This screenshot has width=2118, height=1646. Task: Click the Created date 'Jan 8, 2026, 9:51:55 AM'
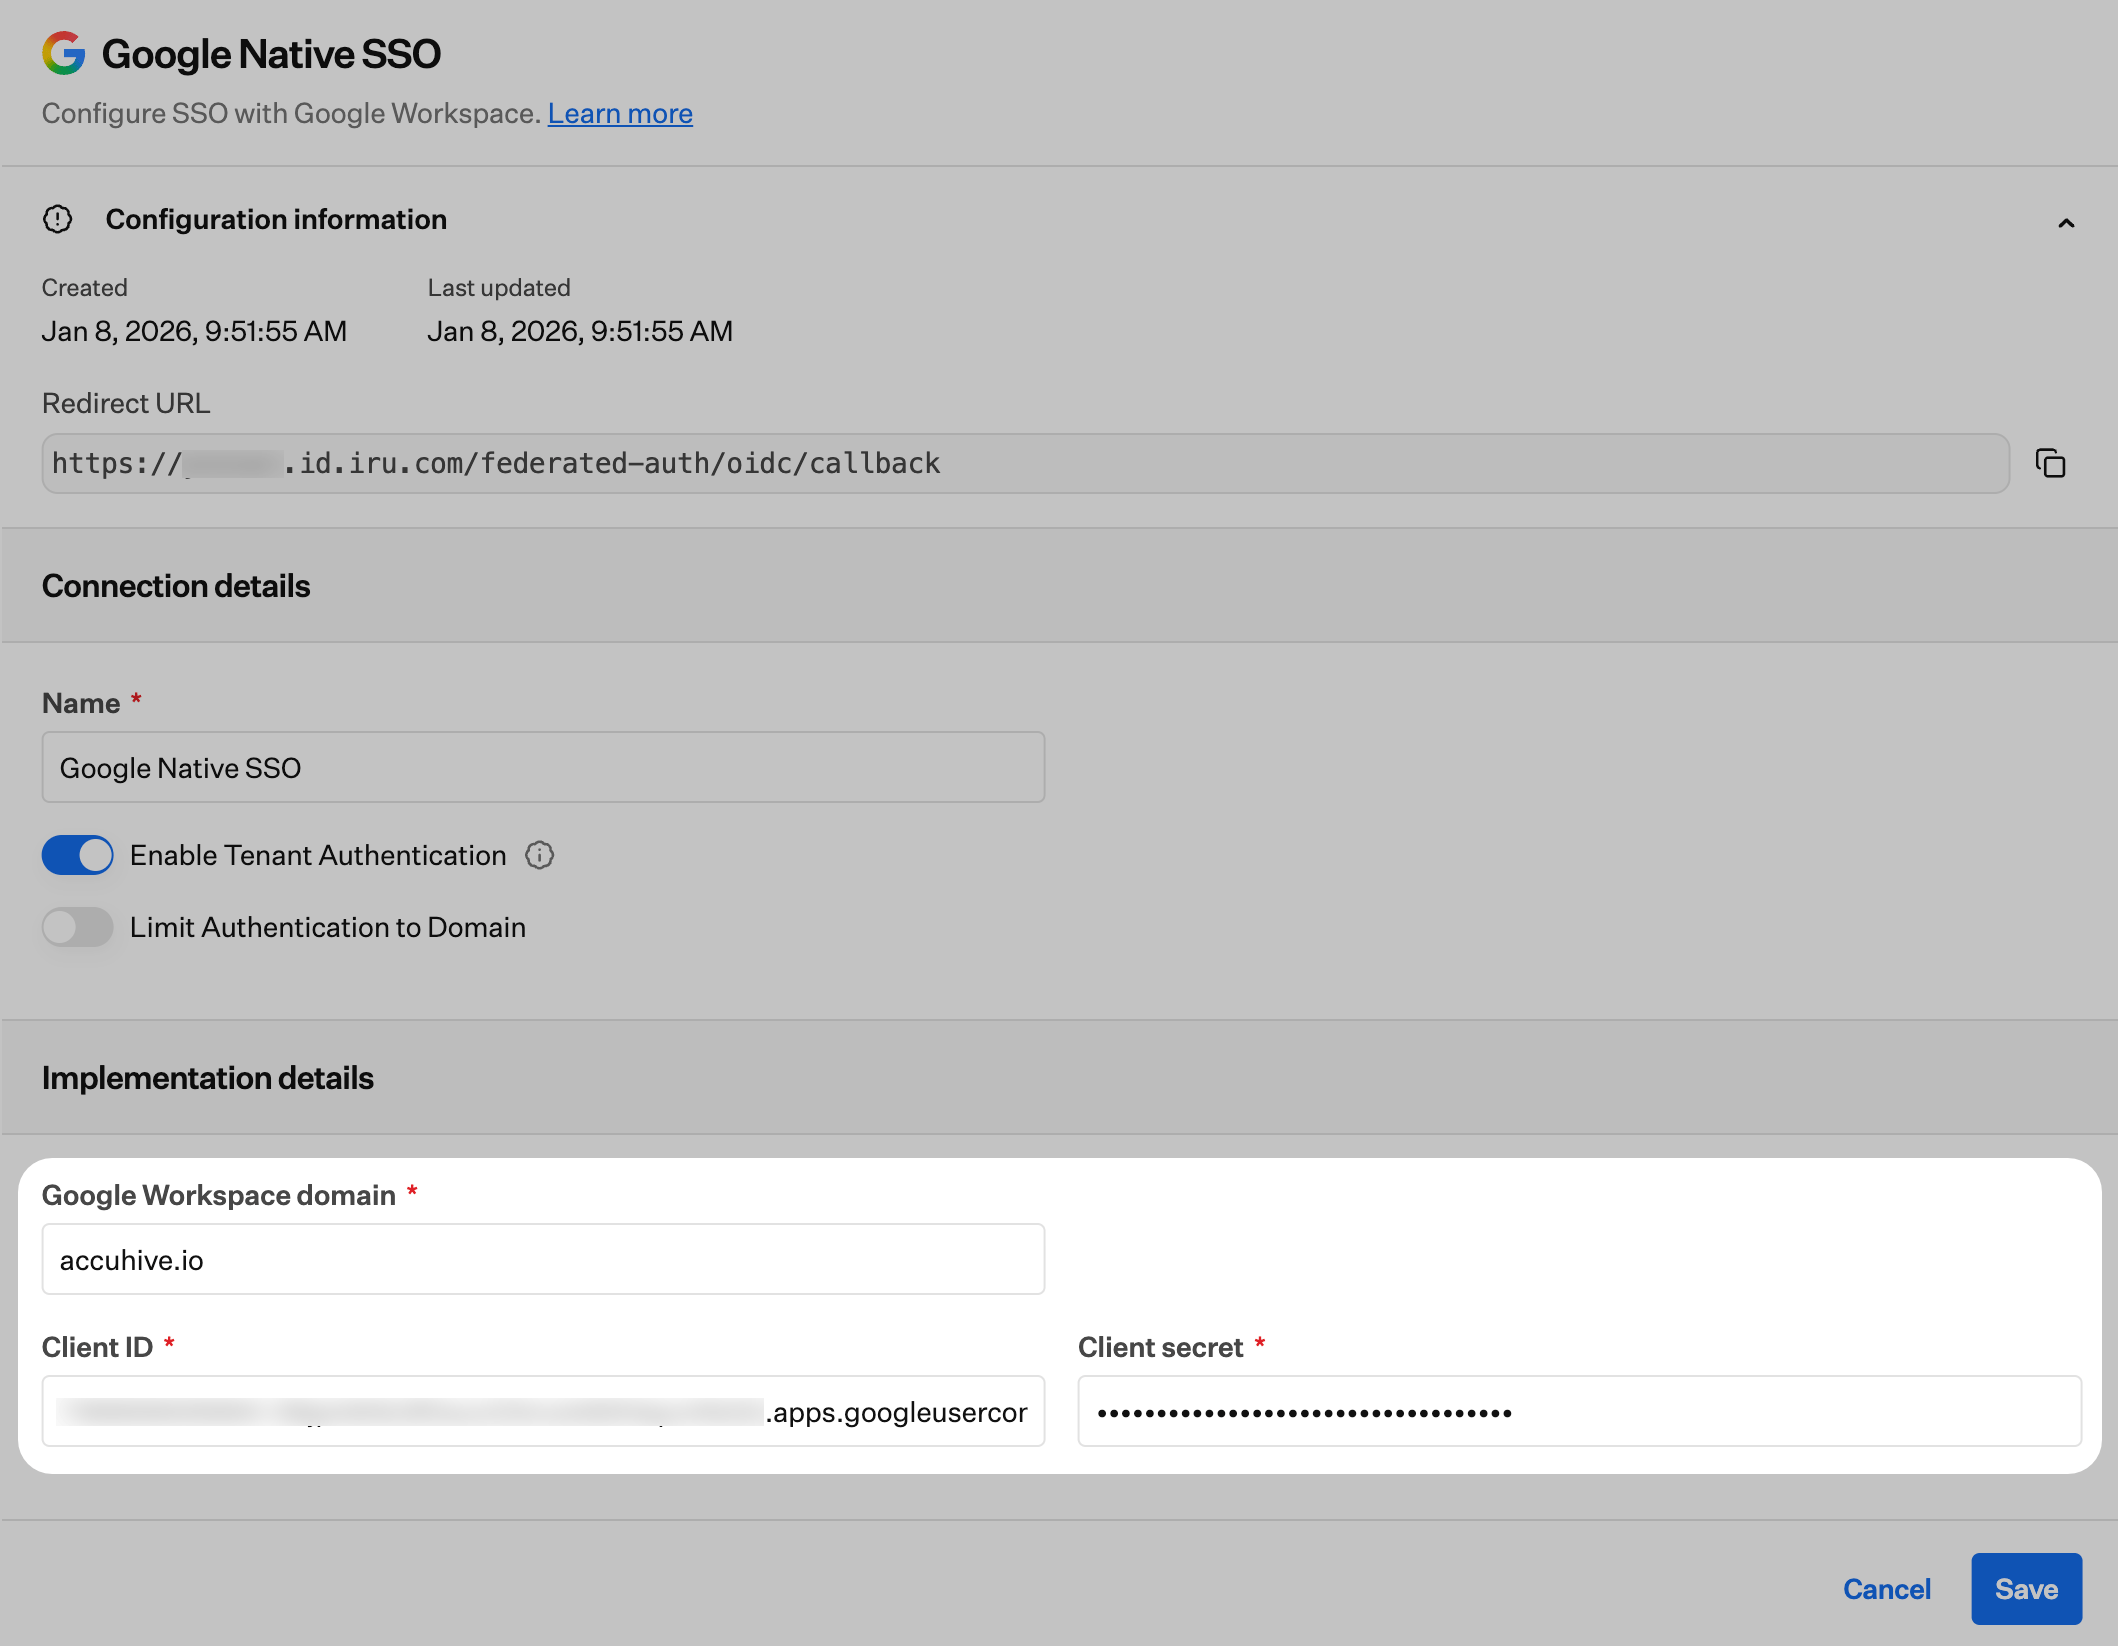[x=194, y=331]
